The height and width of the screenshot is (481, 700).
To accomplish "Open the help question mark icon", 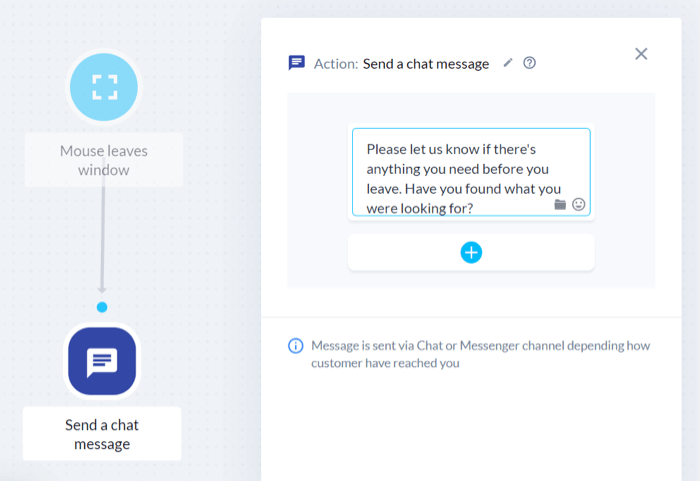I will point(529,63).
